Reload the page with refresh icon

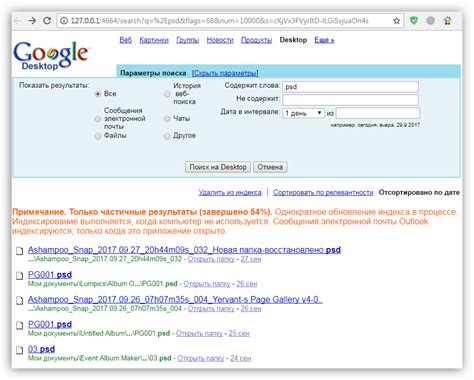pyautogui.click(x=47, y=21)
